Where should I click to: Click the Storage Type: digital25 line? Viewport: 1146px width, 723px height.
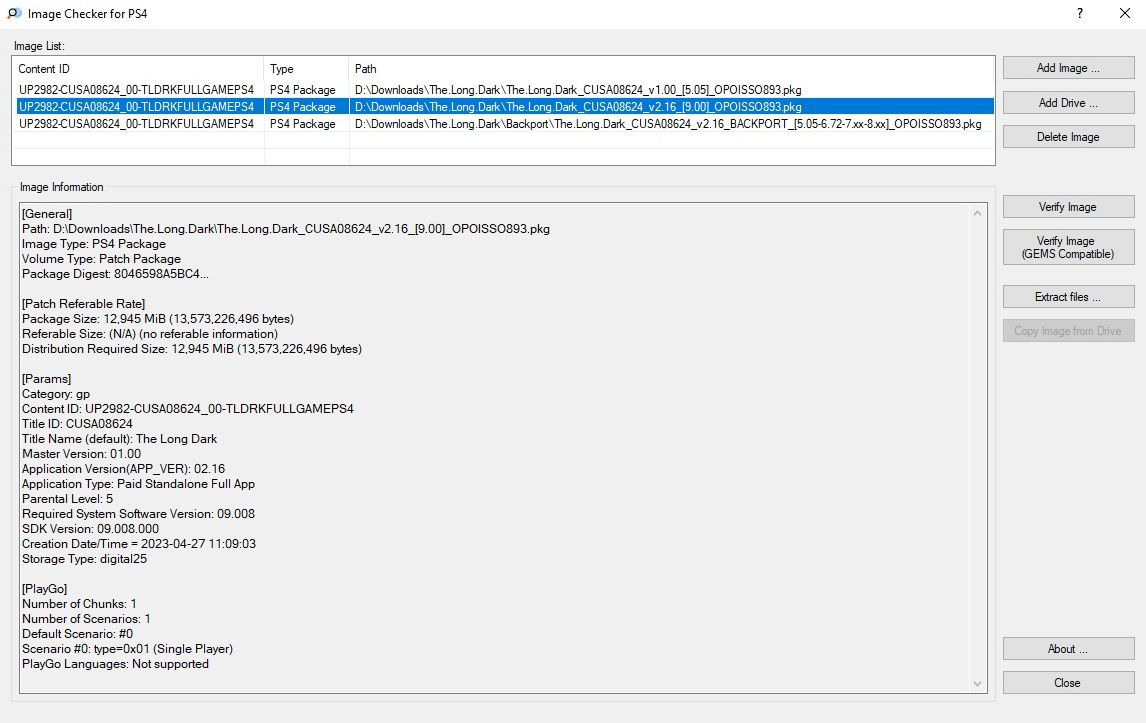pyautogui.click(x=85, y=559)
